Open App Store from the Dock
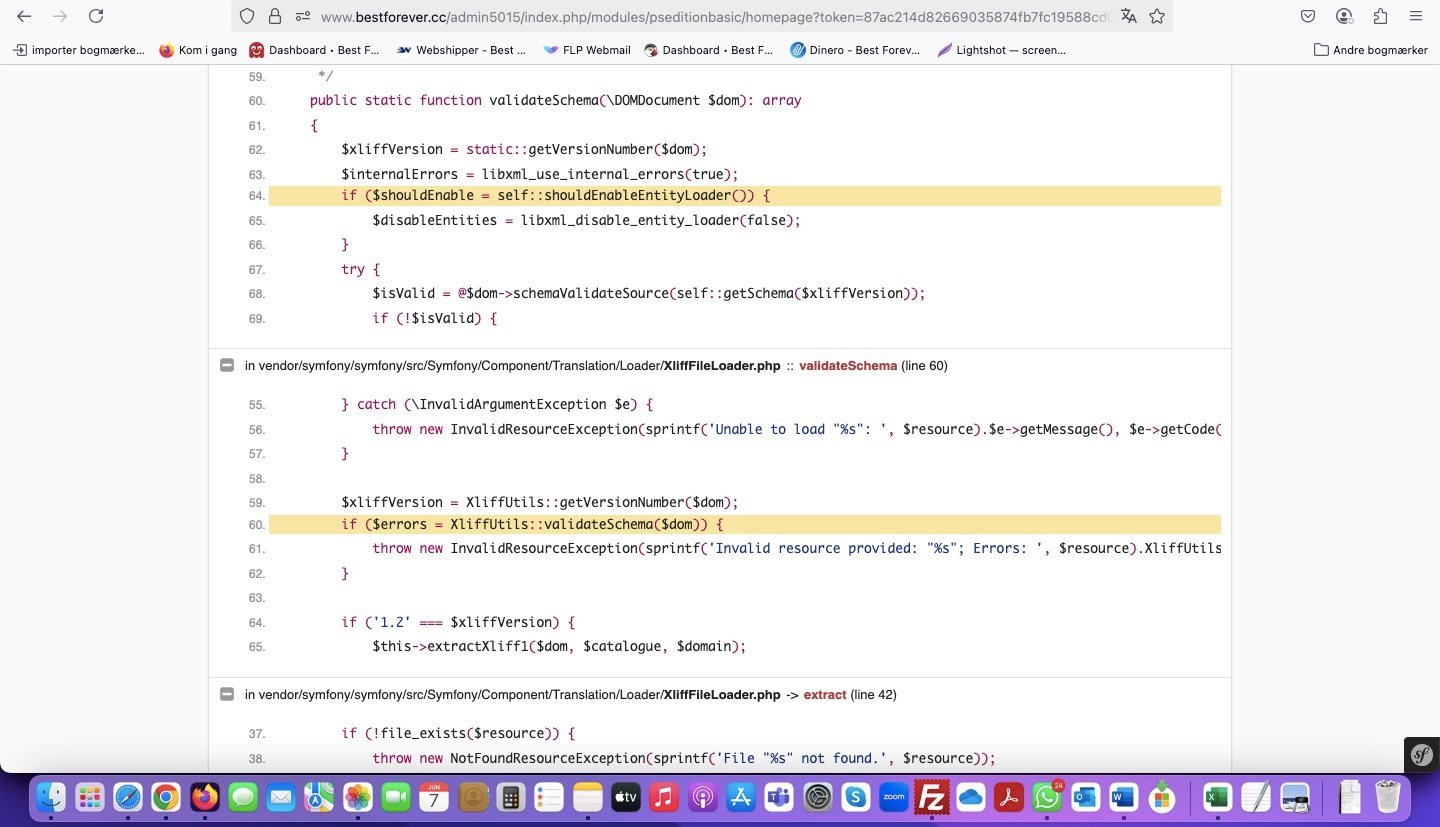This screenshot has height=827, width=1440. 741,797
